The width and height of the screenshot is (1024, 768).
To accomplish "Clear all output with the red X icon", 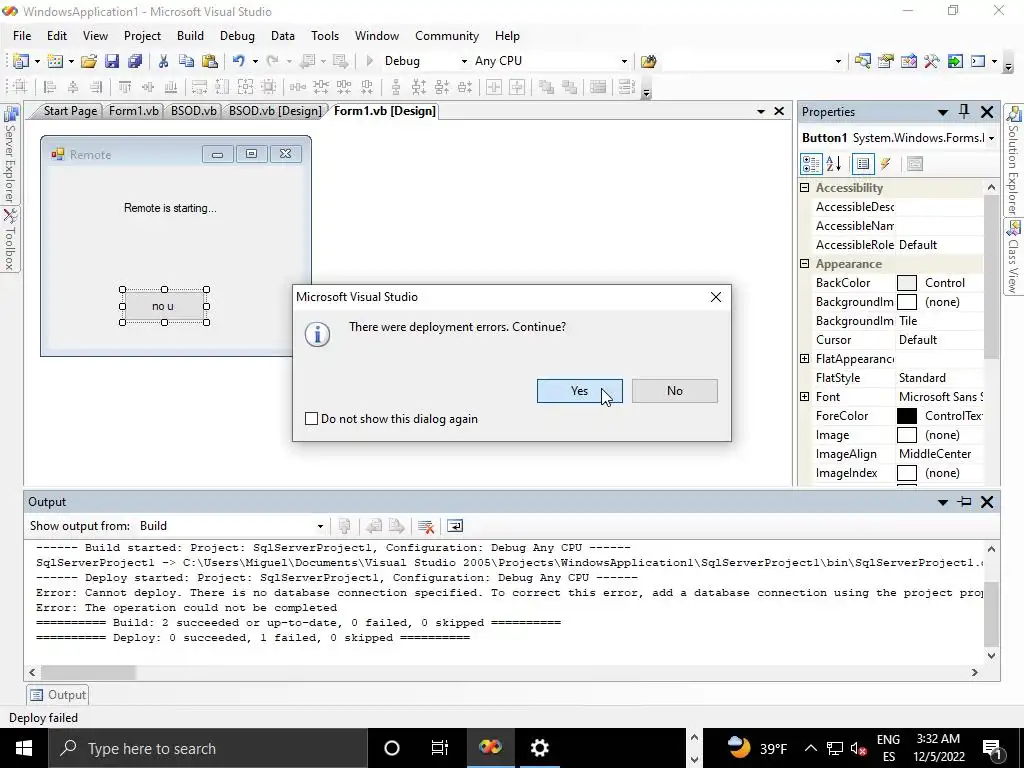I will point(426,526).
